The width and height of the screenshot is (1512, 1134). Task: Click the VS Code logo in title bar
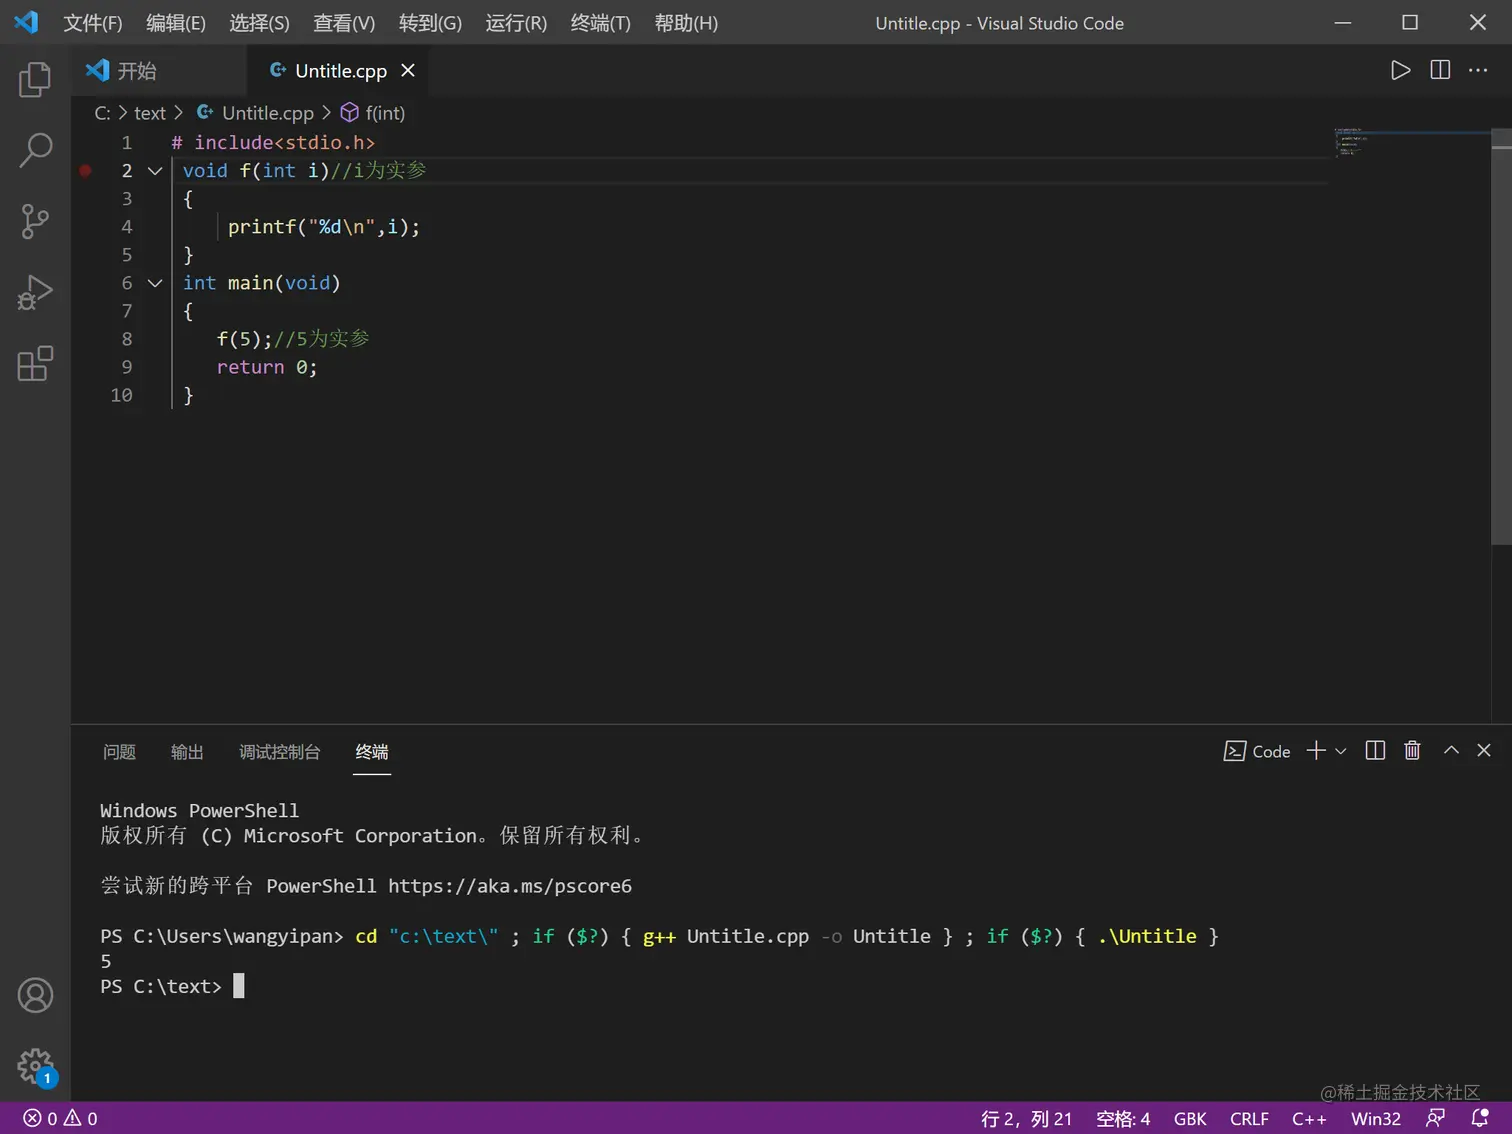[x=26, y=22]
